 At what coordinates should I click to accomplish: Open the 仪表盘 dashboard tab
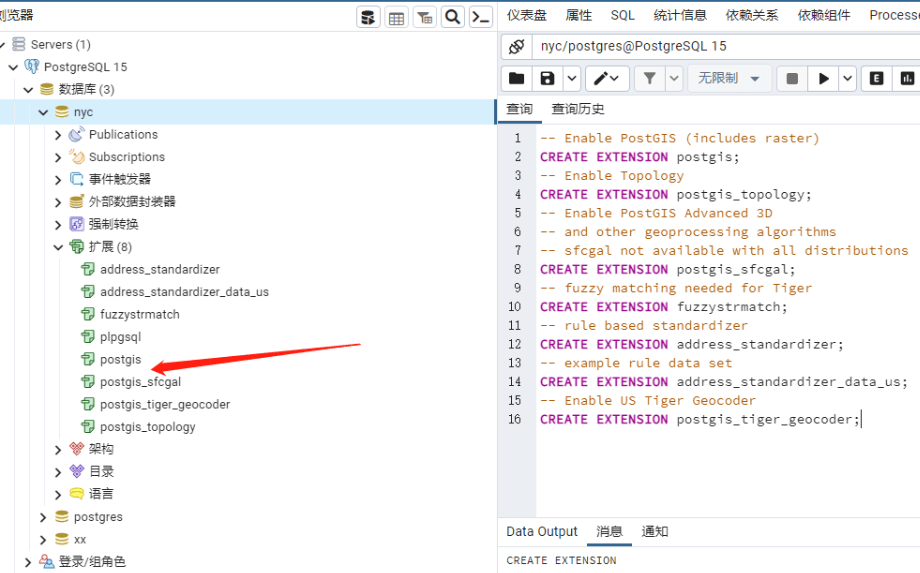click(527, 15)
